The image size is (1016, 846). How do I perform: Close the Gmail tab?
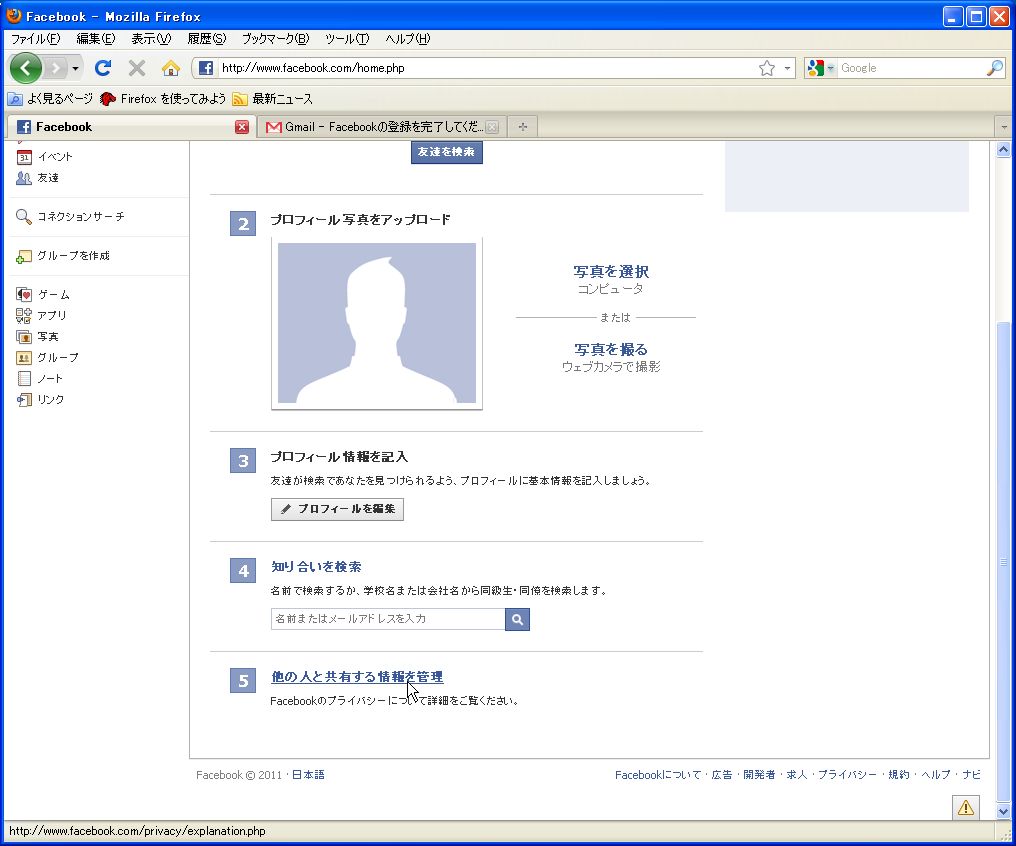(492, 127)
